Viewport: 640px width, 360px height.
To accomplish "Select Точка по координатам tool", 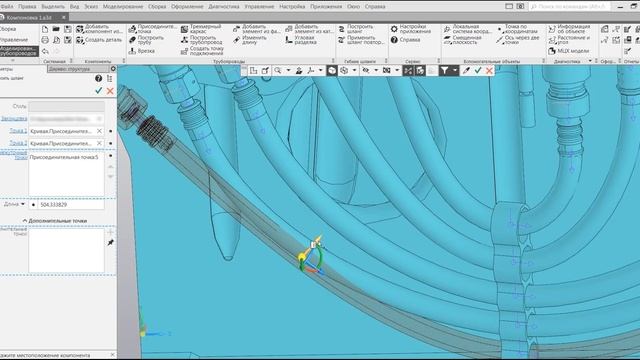I will pos(517,29).
